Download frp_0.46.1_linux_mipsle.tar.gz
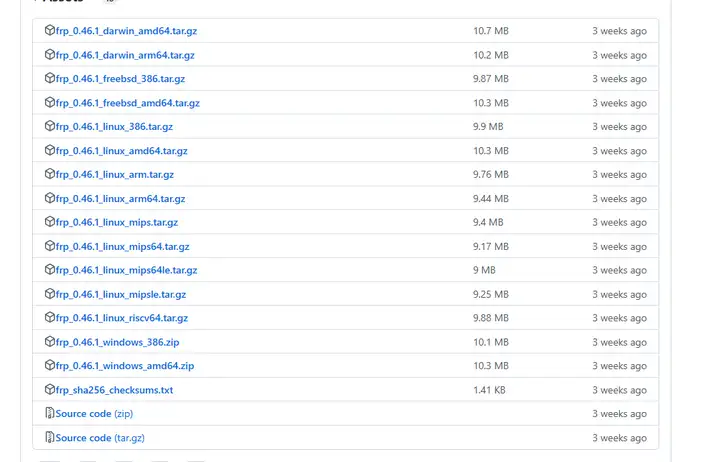This screenshot has height=462, width=720. click(121, 295)
